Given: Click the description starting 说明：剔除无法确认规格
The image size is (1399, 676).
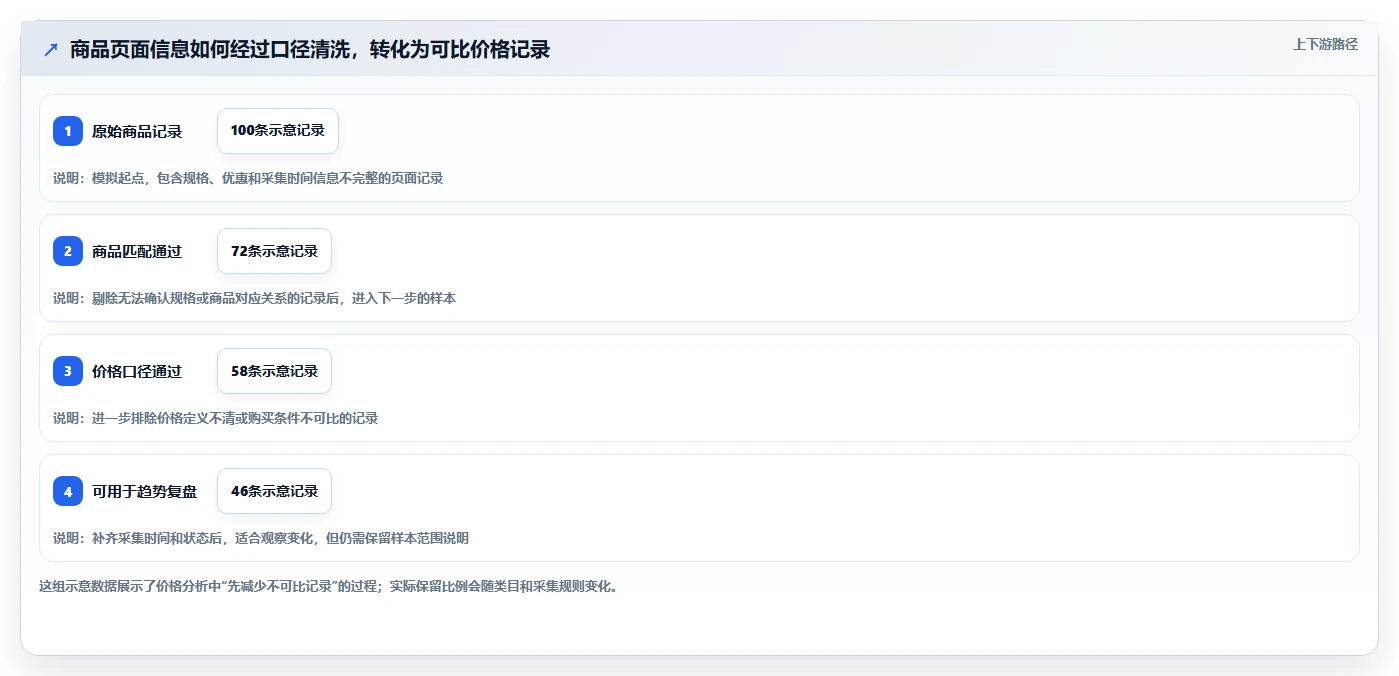Looking at the screenshot, I should pos(255,298).
